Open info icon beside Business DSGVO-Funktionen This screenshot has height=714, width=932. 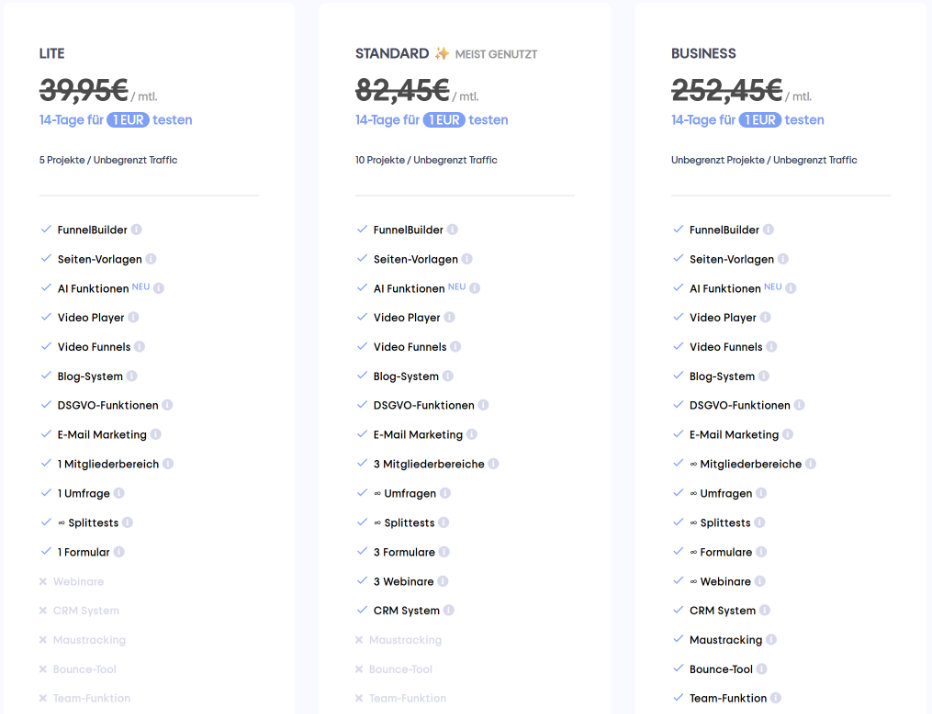(799, 405)
